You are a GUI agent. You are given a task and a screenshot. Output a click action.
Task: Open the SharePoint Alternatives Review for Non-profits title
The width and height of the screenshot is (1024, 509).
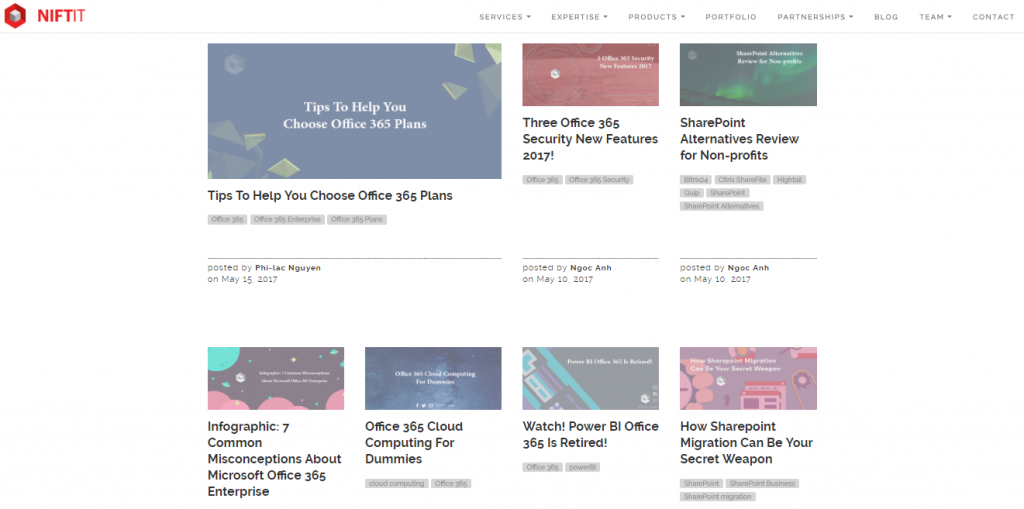coord(739,139)
